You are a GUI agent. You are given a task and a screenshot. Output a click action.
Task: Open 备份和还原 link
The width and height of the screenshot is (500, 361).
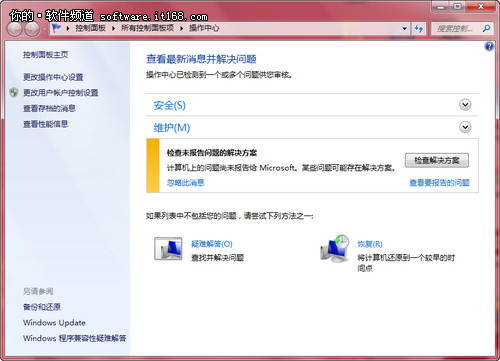click(x=42, y=307)
